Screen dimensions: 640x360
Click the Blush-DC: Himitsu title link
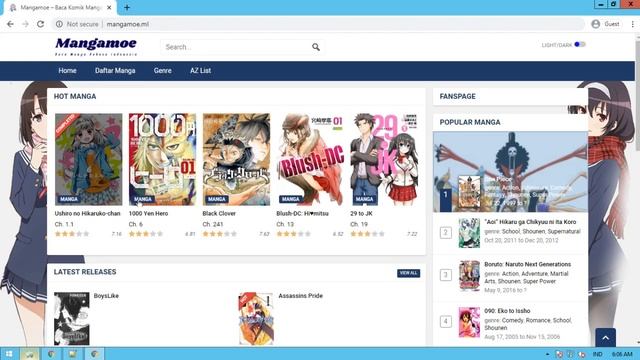coord(302,213)
